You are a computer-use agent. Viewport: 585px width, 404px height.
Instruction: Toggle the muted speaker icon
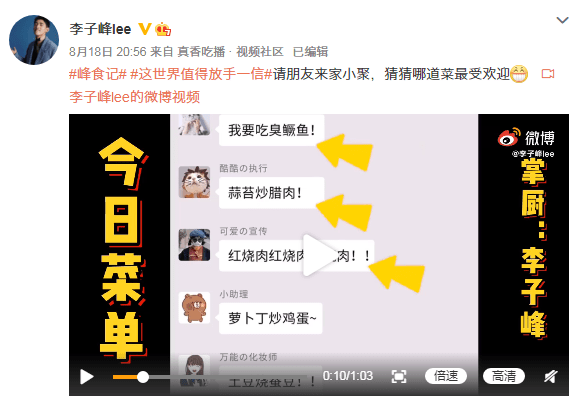coord(551,376)
